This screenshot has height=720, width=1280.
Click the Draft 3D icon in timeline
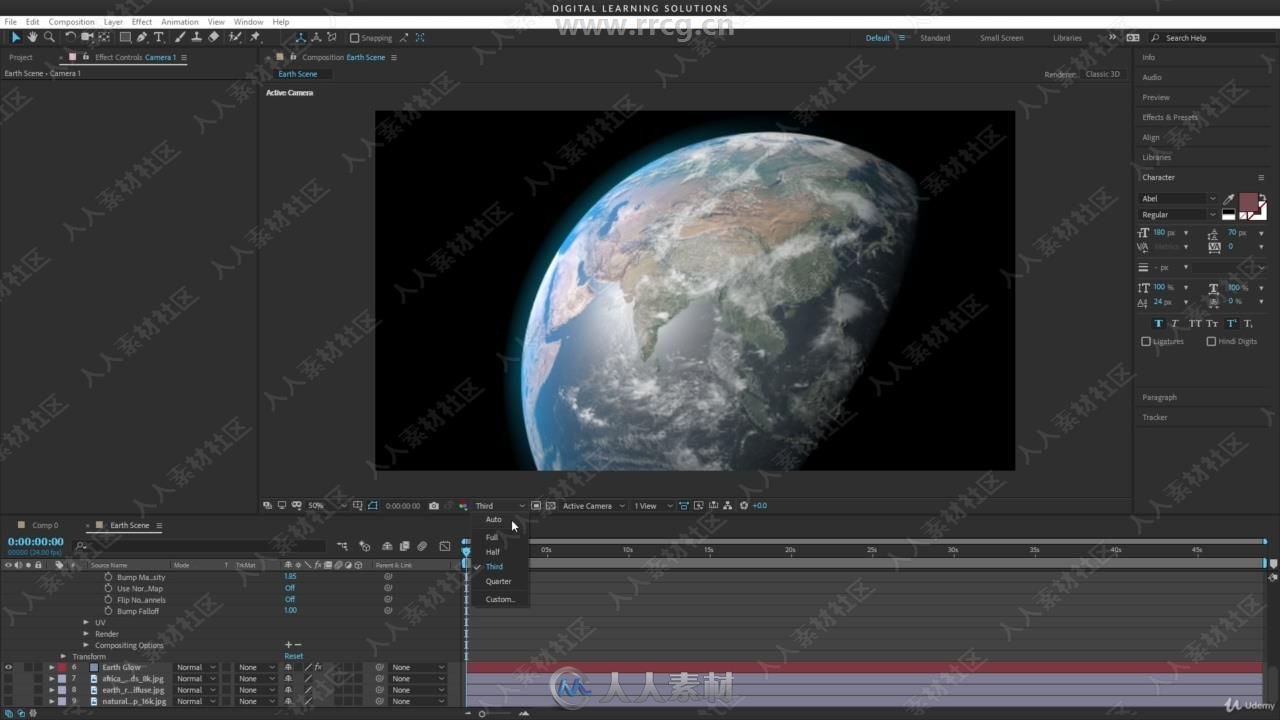click(x=364, y=546)
